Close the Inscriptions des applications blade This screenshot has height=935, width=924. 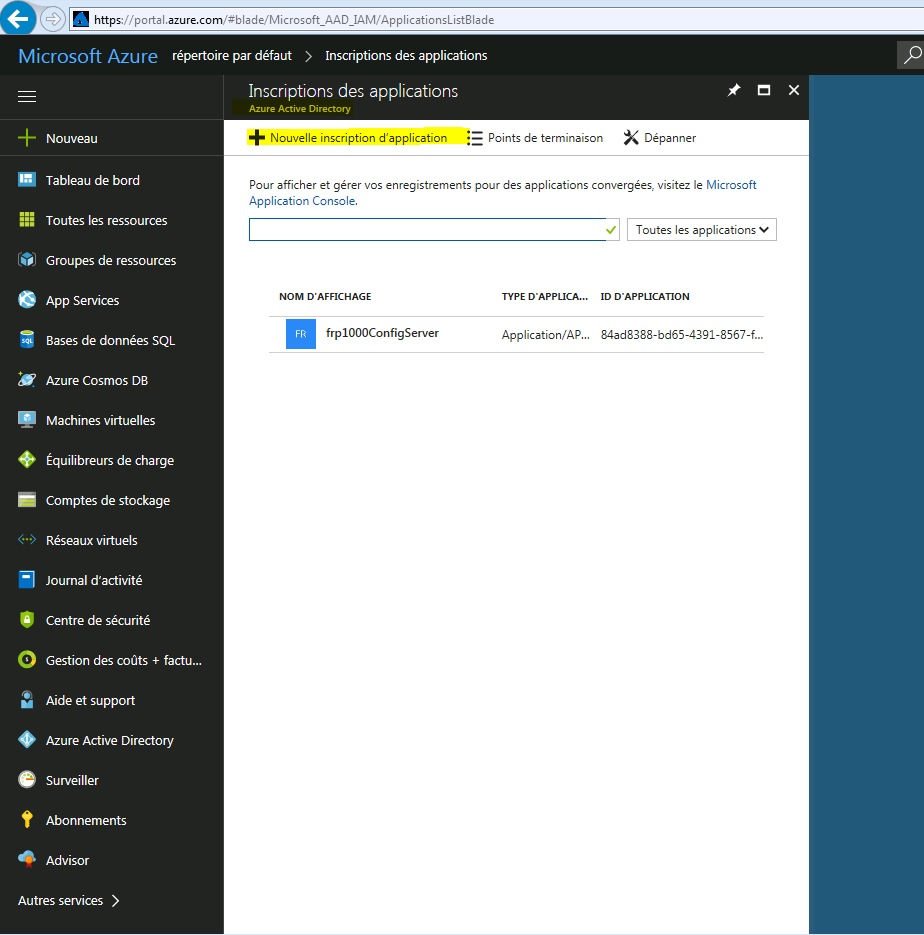(793, 90)
